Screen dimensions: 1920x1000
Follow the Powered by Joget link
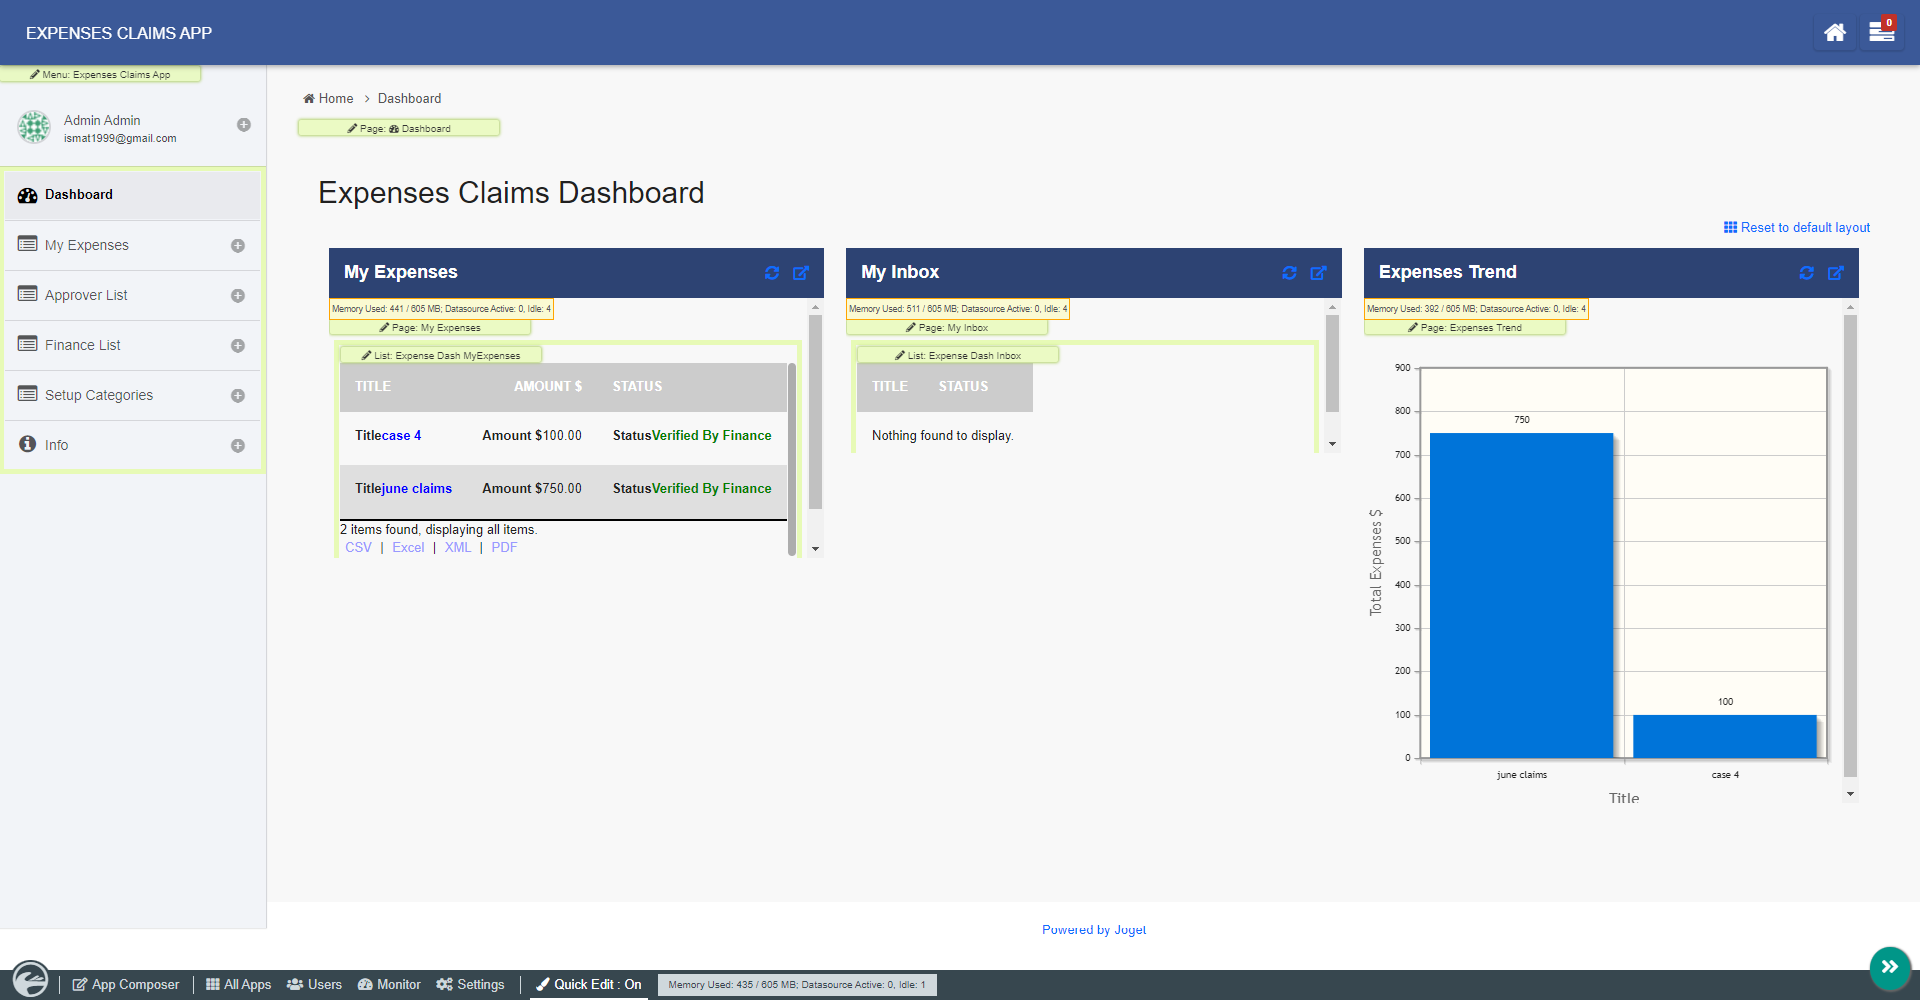pyautogui.click(x=1094, y=930)
